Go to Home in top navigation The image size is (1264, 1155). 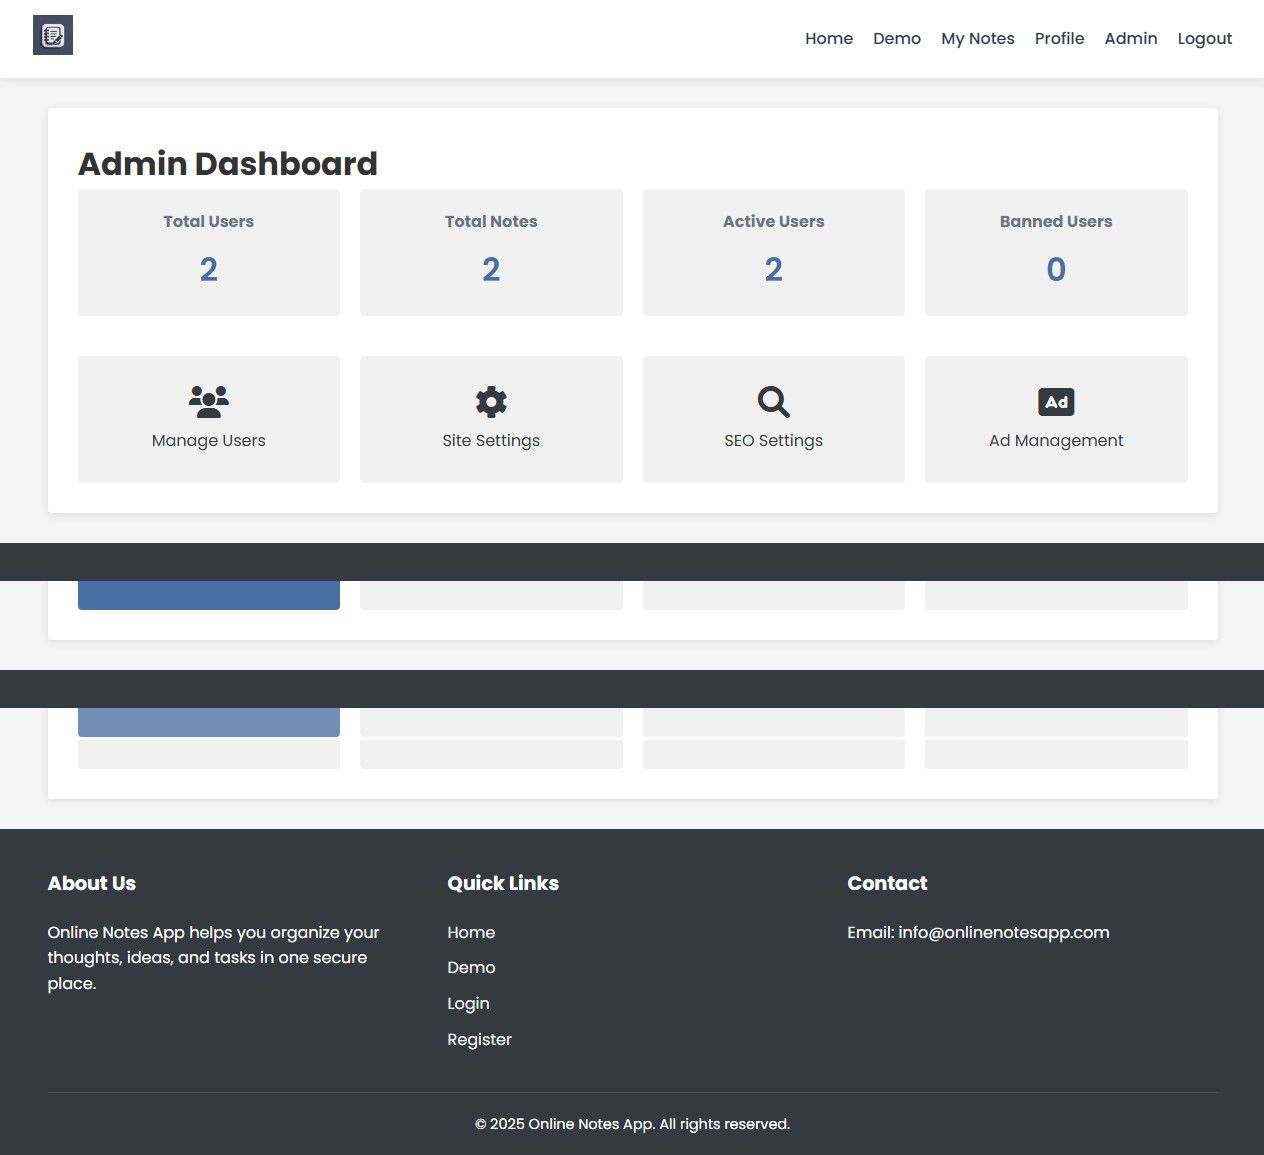coord(829,39)
